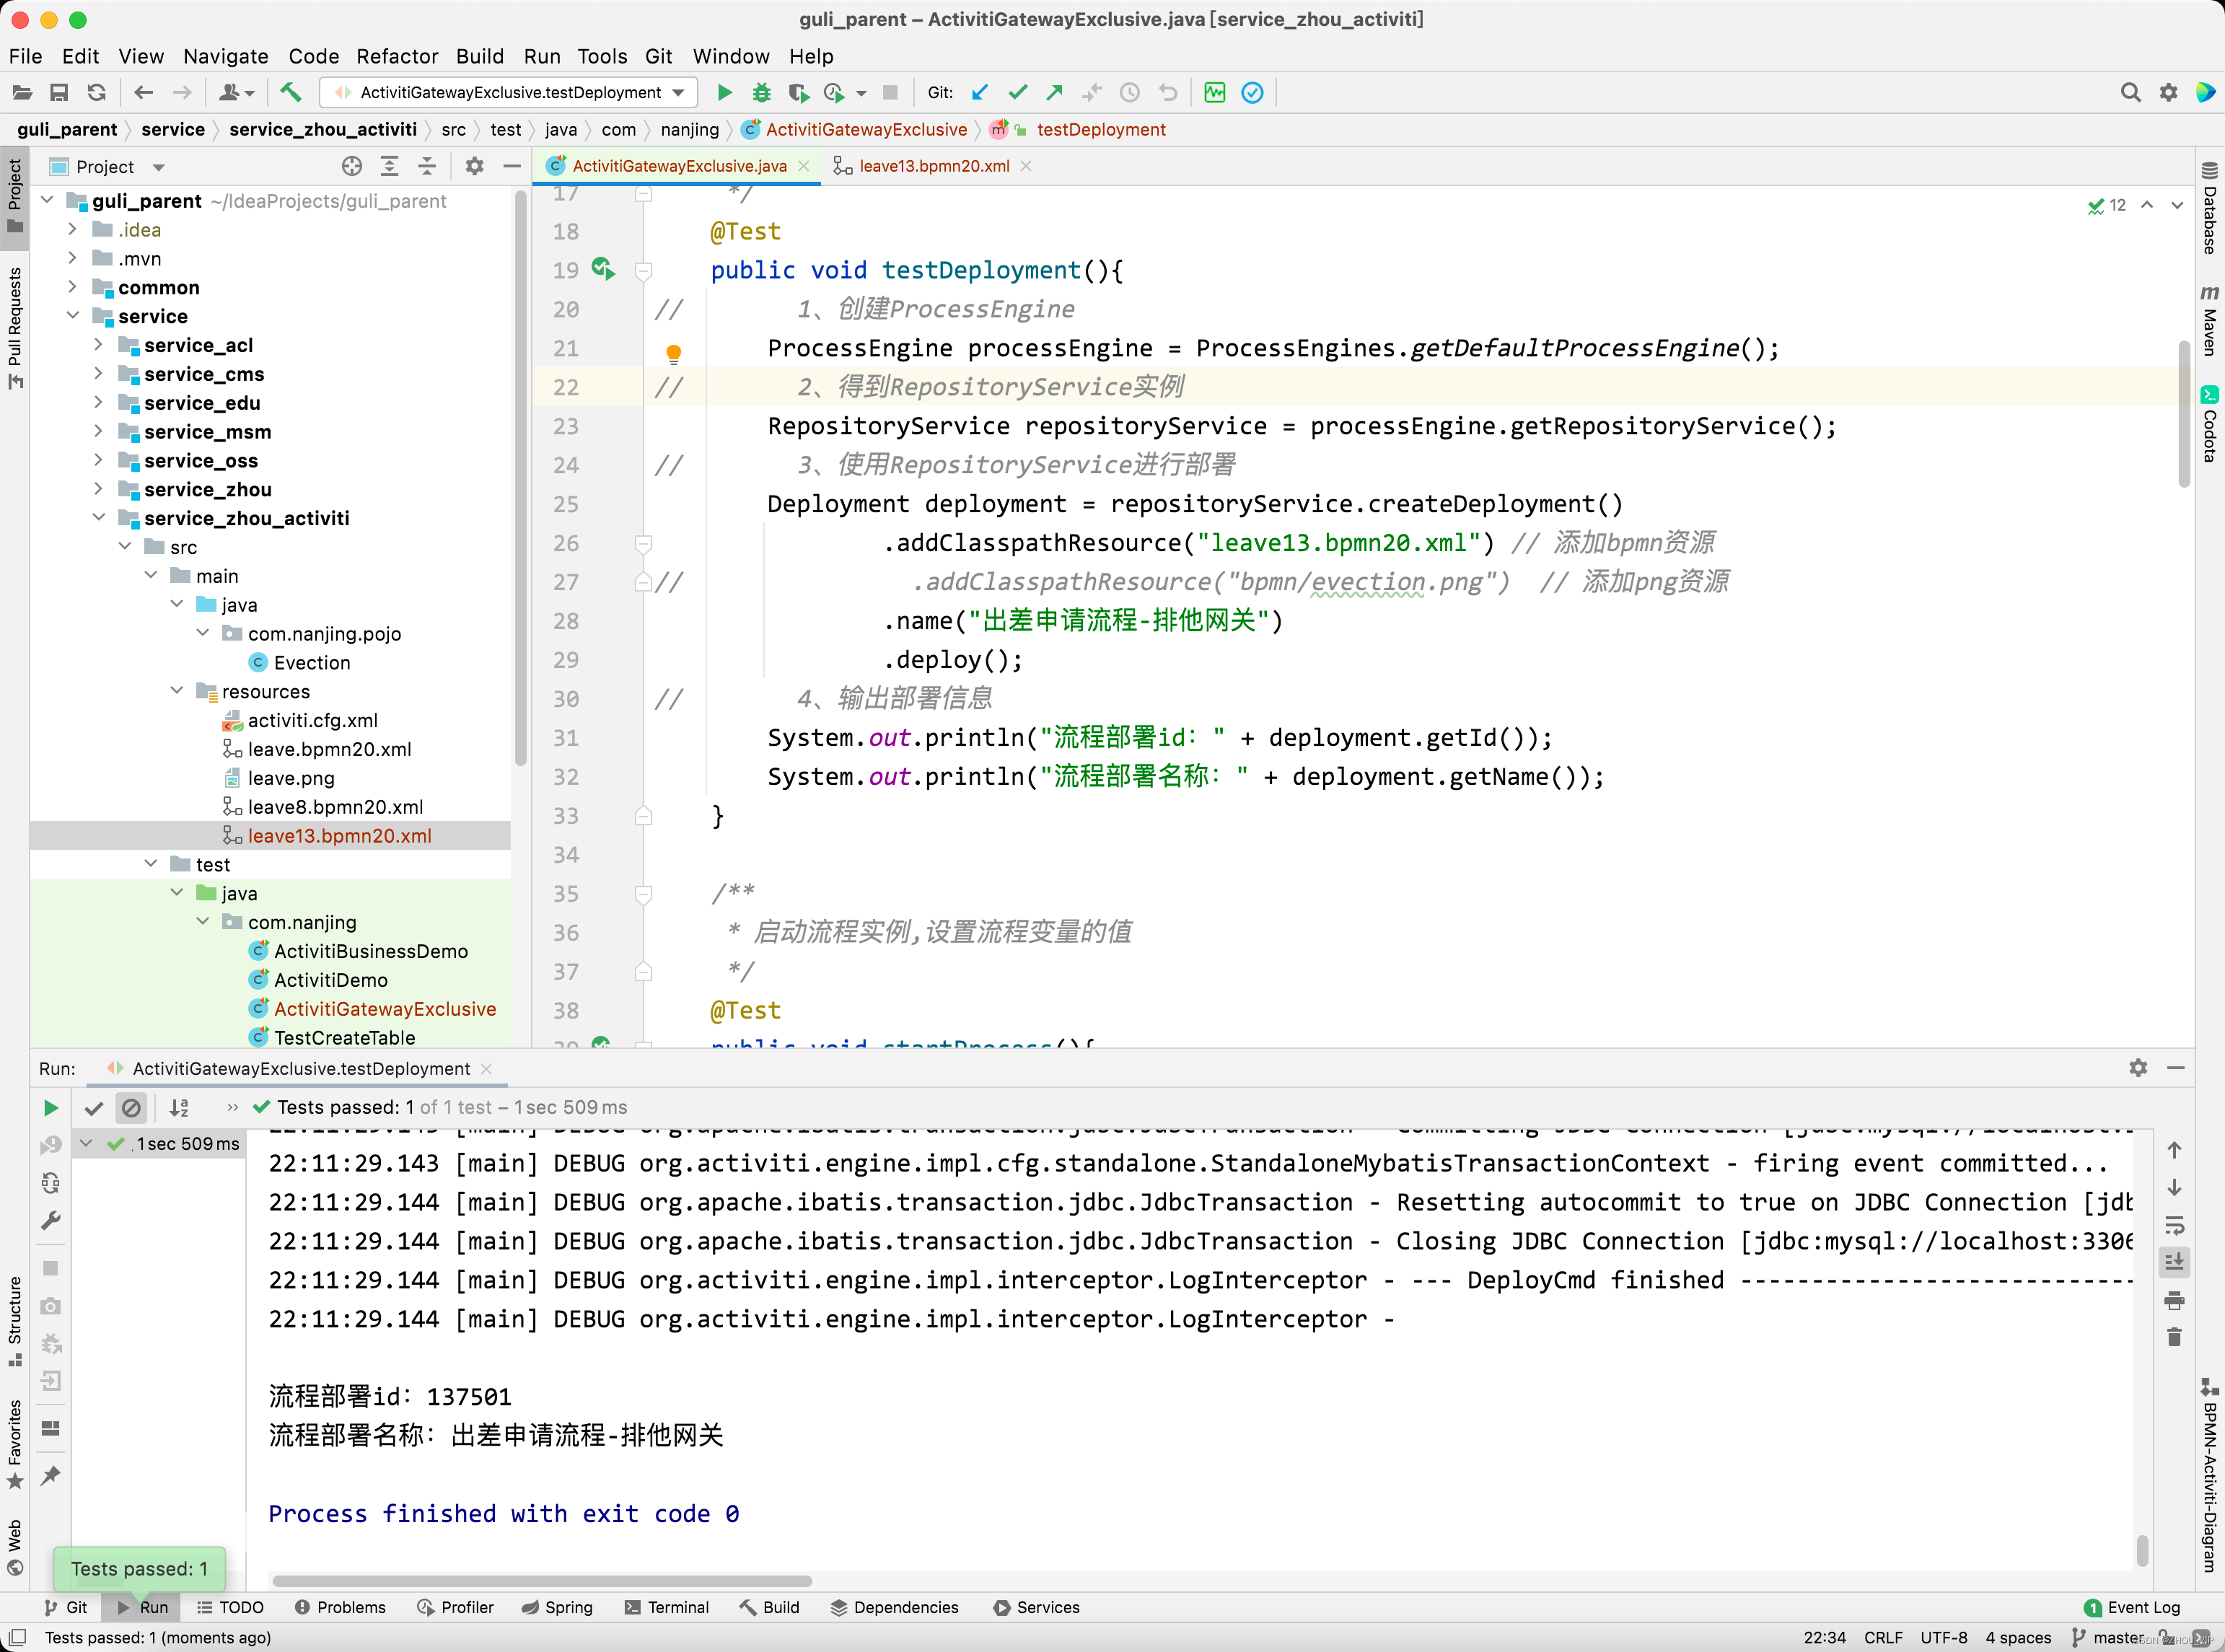The image size is (2225, 1652).
Task: Expand the service_edu module folder
Action: (98, 403)
